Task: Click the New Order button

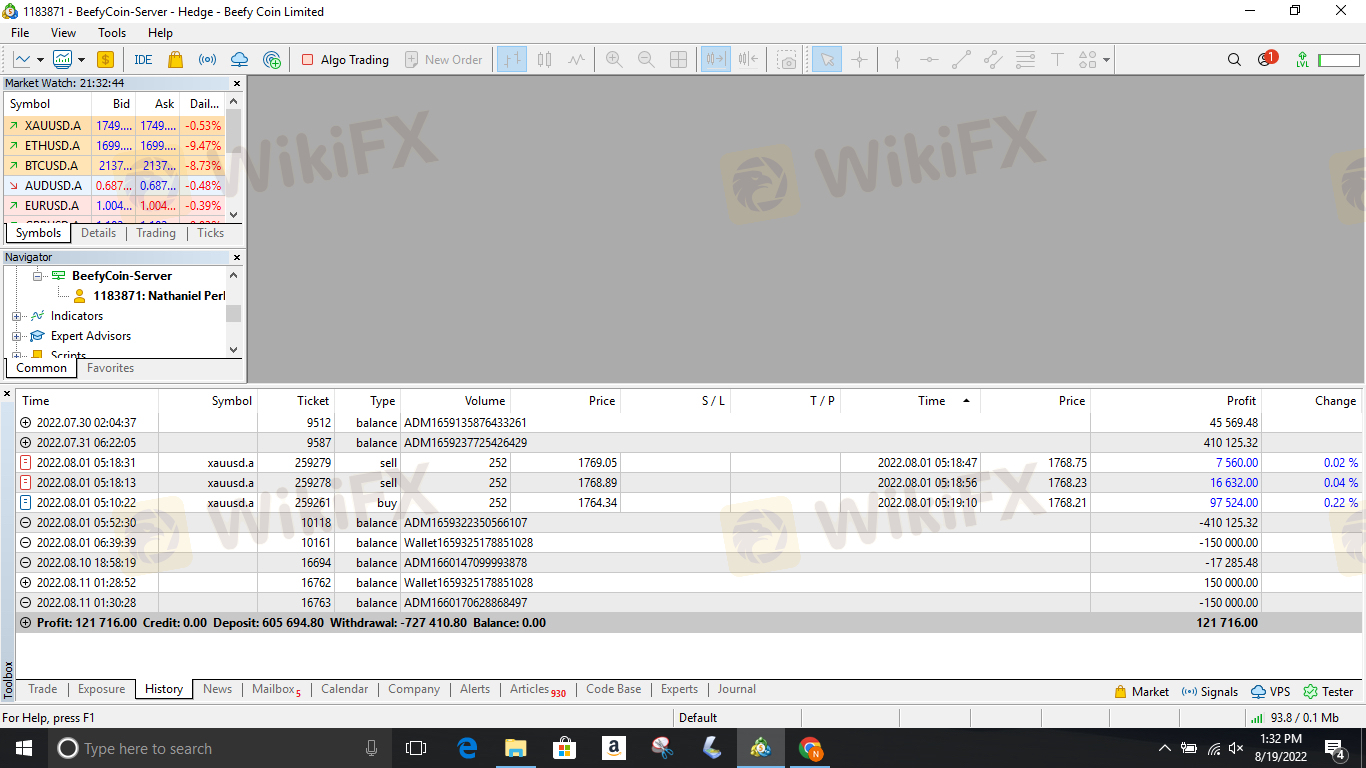Action: tap(444, 60)
